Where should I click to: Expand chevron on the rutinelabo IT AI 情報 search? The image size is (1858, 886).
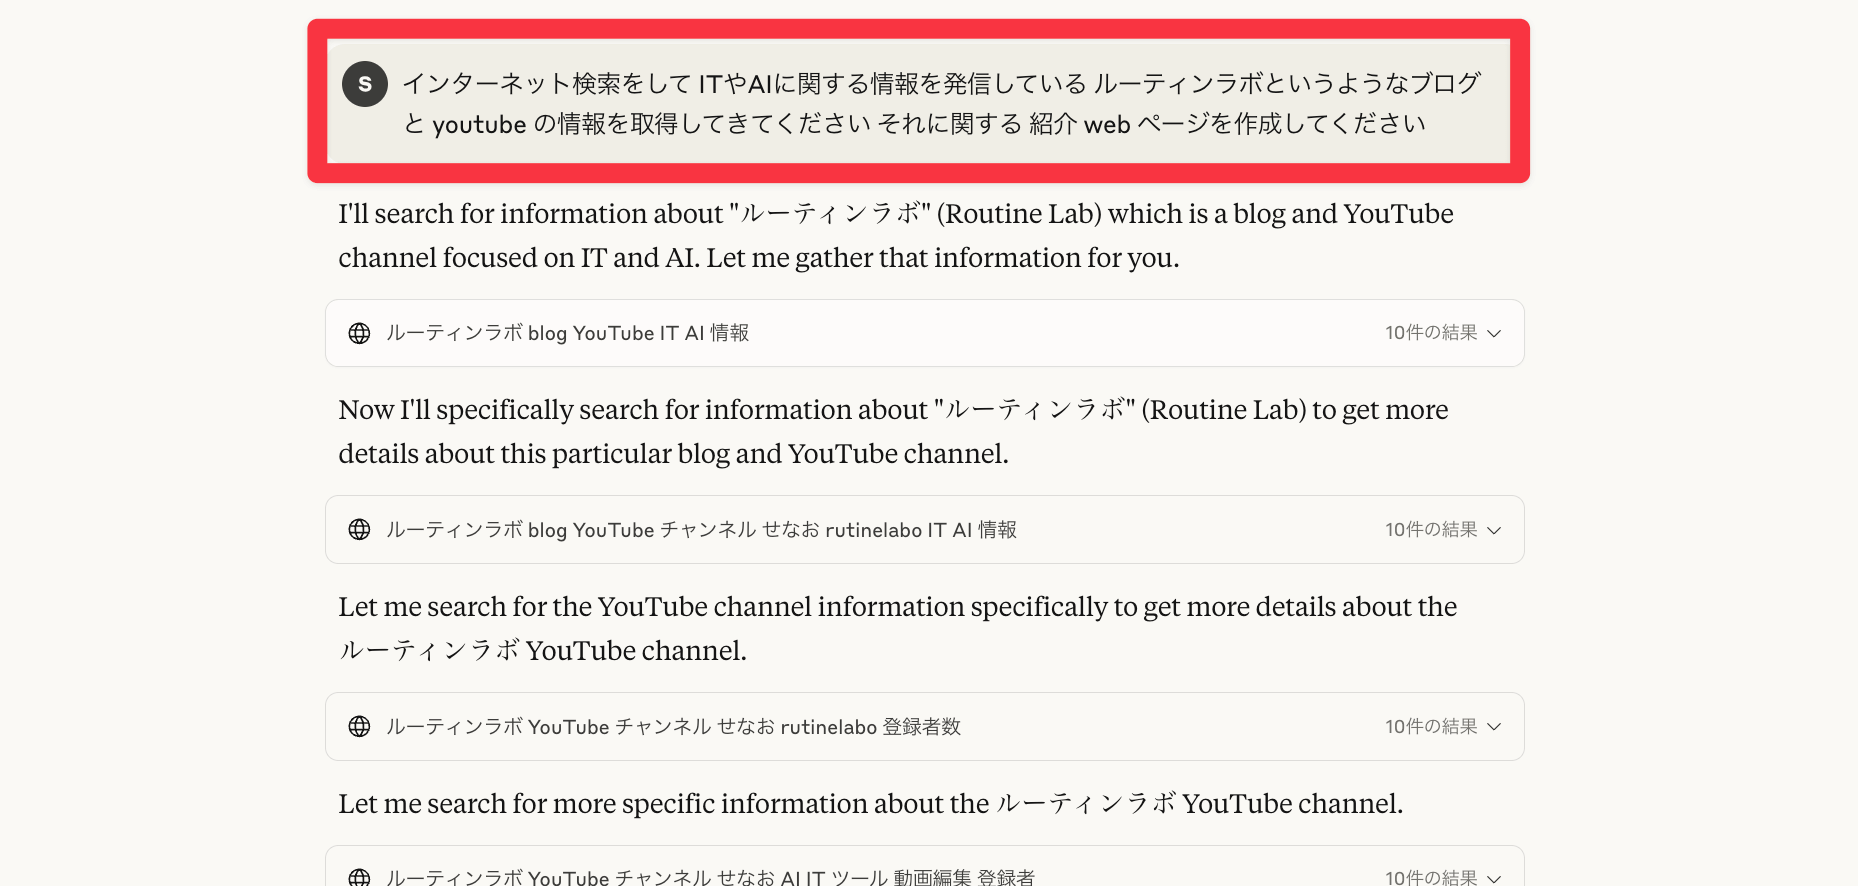tap(1494, 530)
